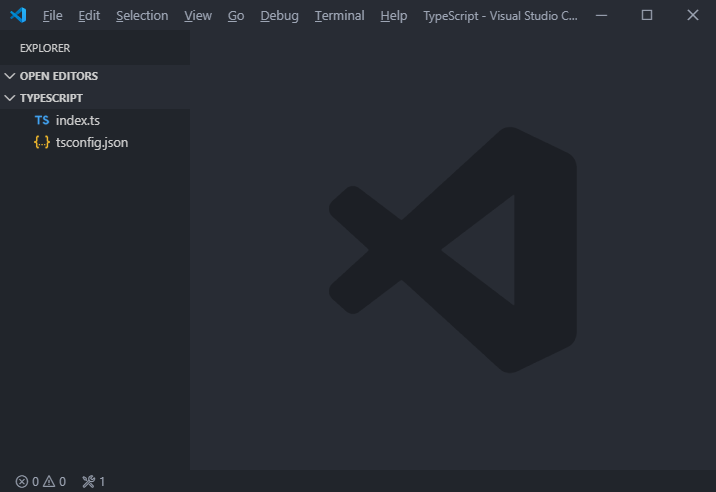Open the Selection menu

point(142,16)
